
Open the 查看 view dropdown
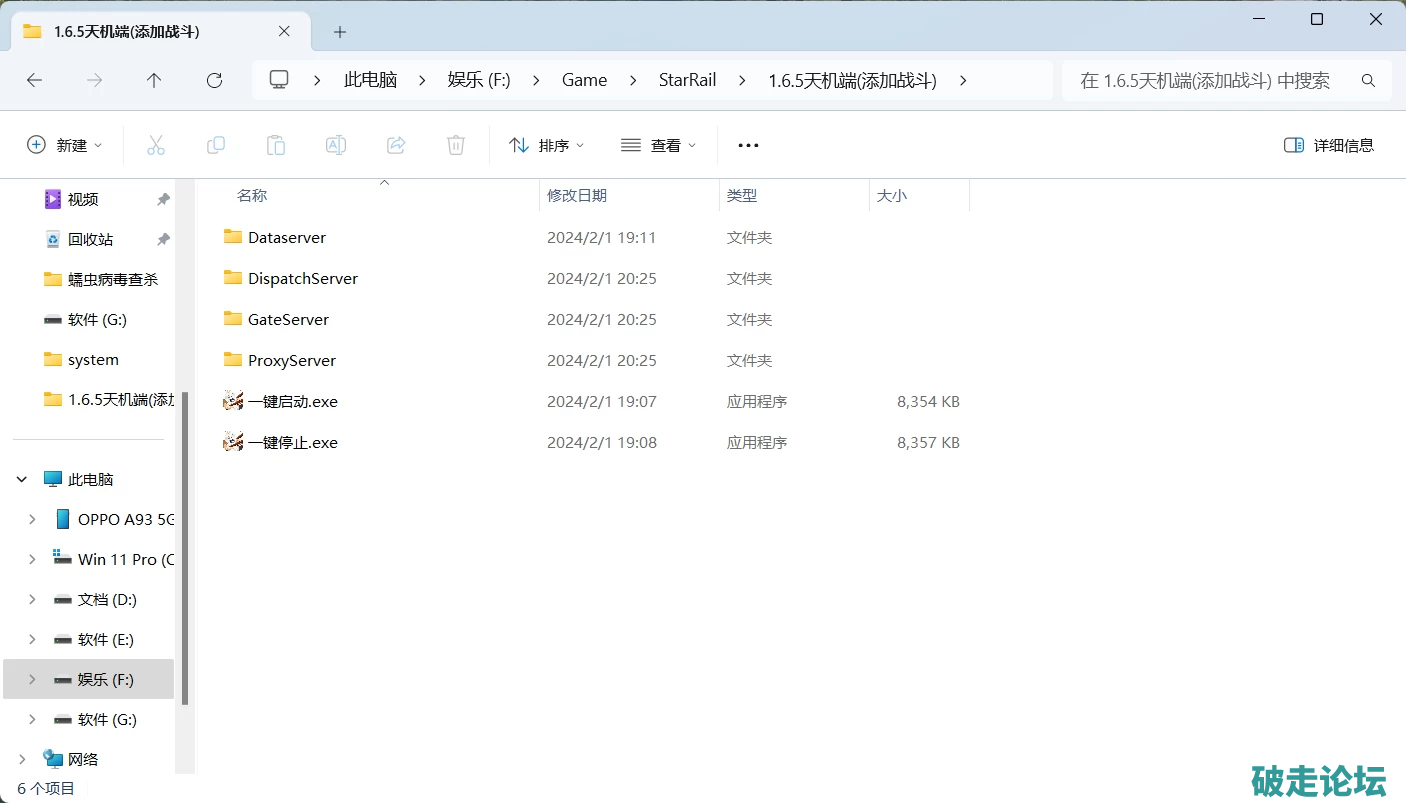tap(658, 145)
